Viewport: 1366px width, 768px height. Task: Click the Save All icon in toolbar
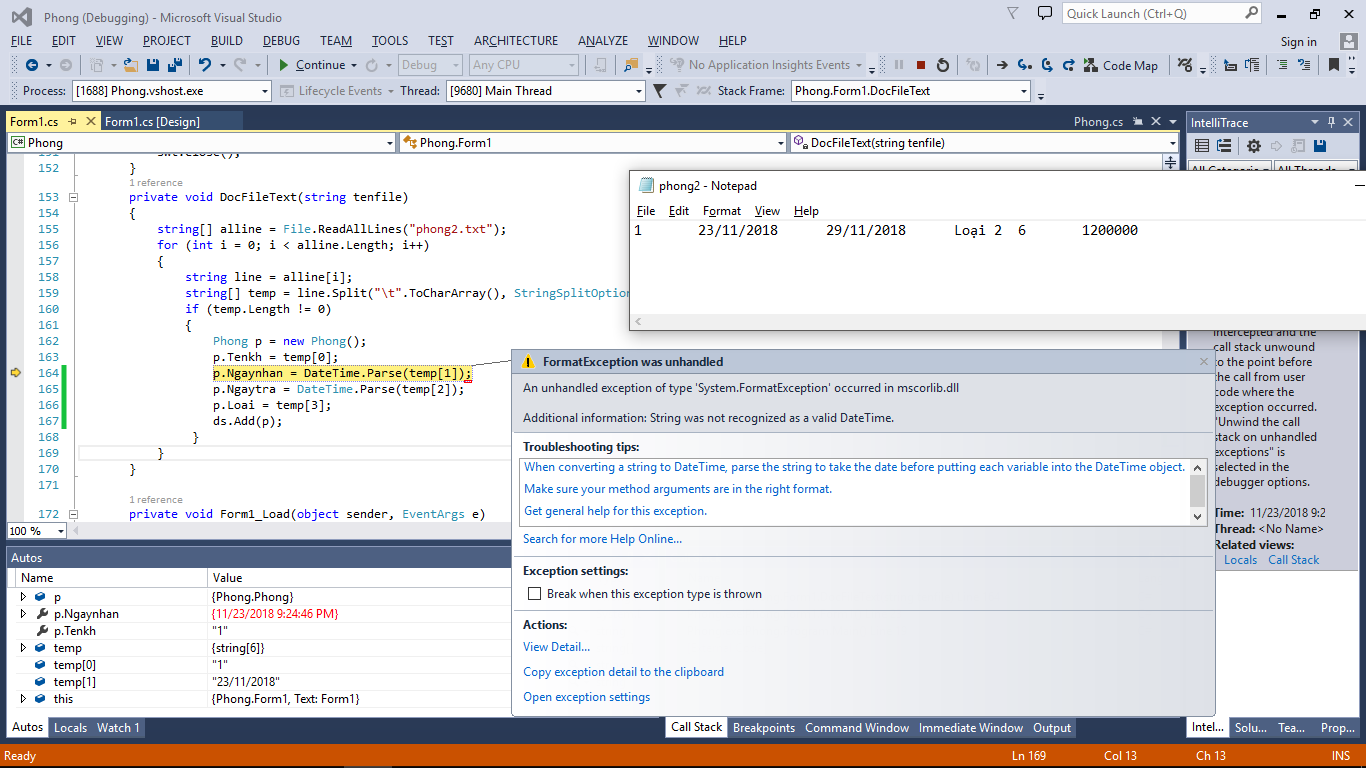tap(175, 65)
